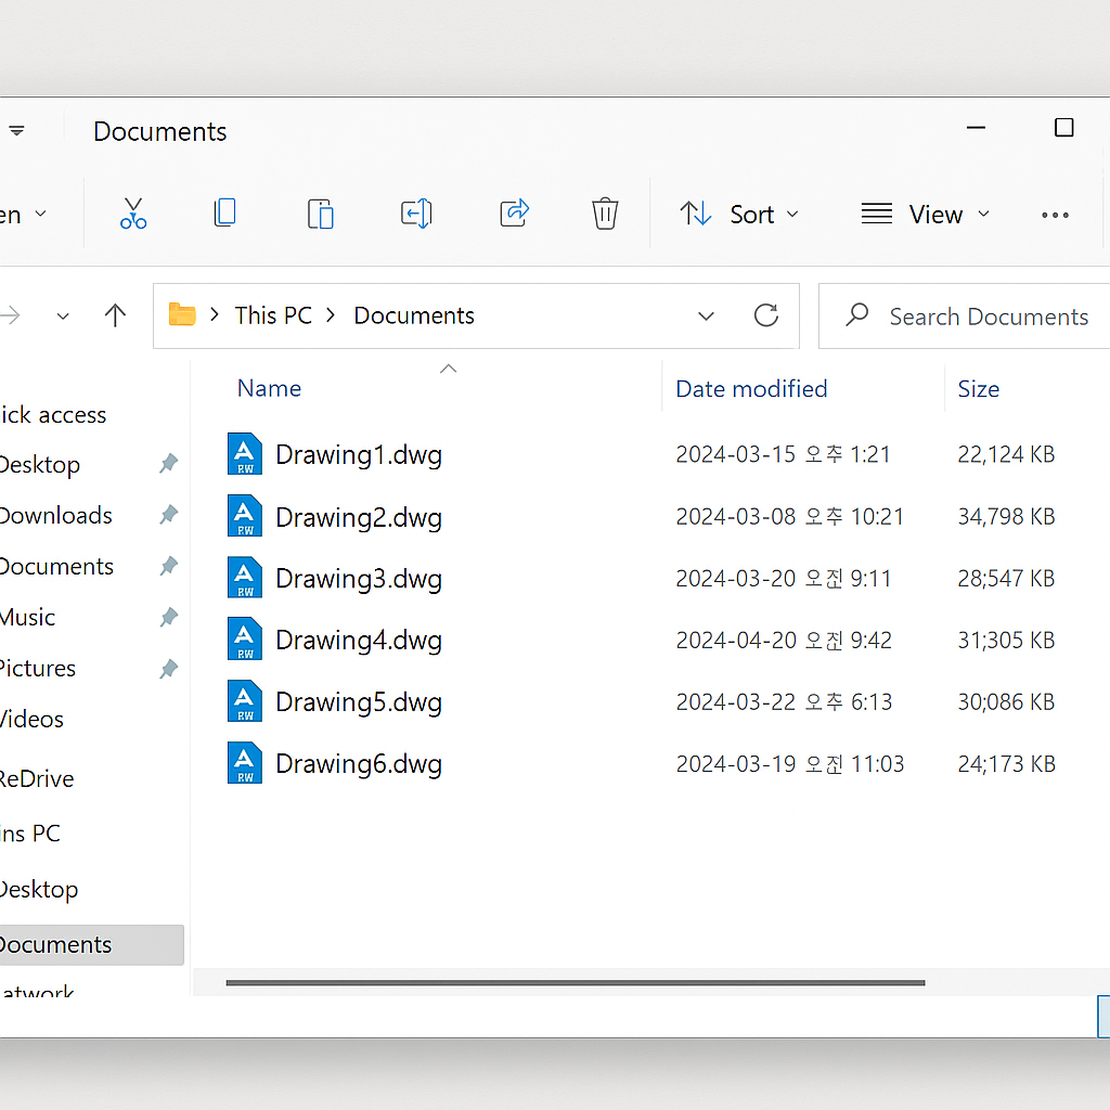
Task: Click the search magnifier icon
Action: coord(857,314)
